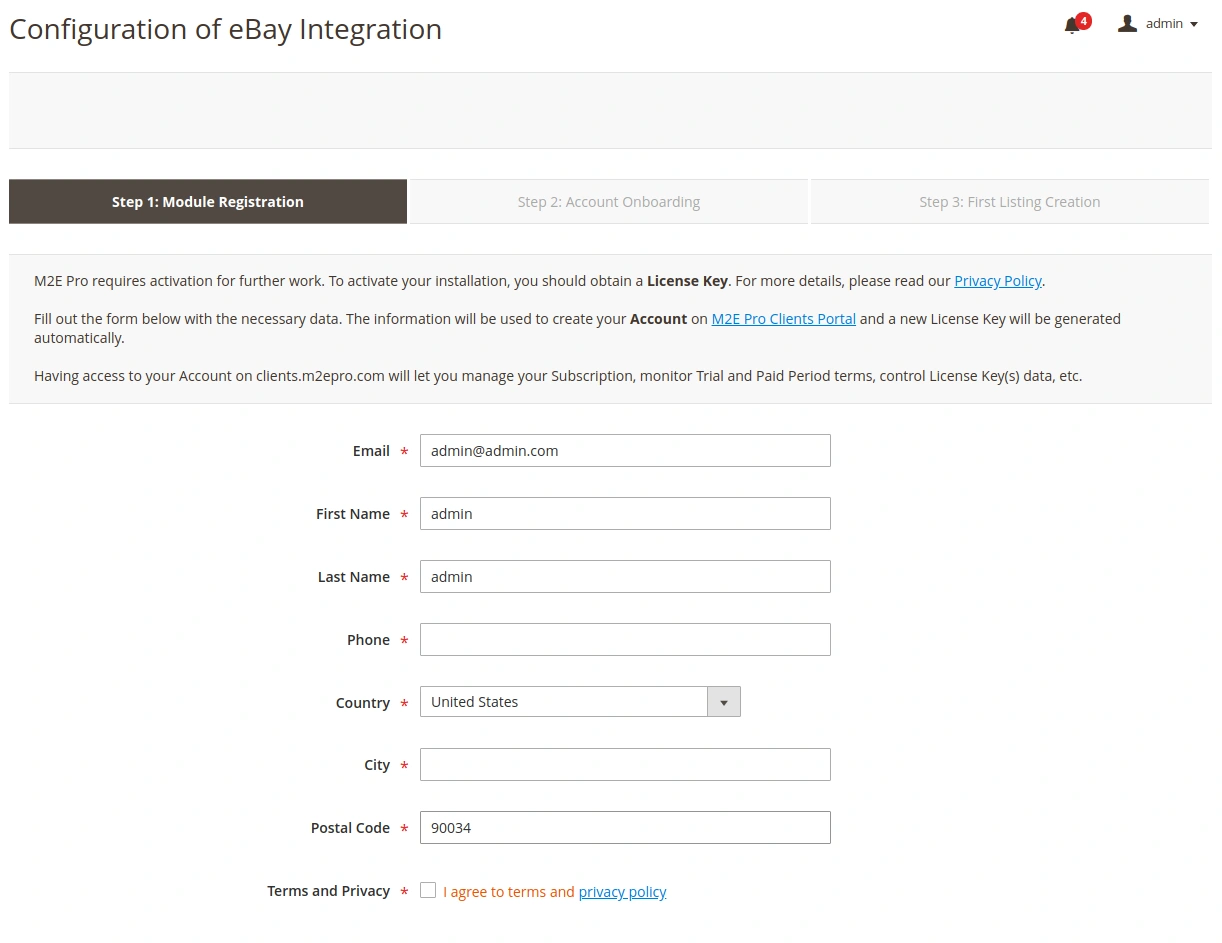Open the privacy policy link beside checkbox
The width and height of the screenshot is (1222, 943).
[x=622, y=892]
